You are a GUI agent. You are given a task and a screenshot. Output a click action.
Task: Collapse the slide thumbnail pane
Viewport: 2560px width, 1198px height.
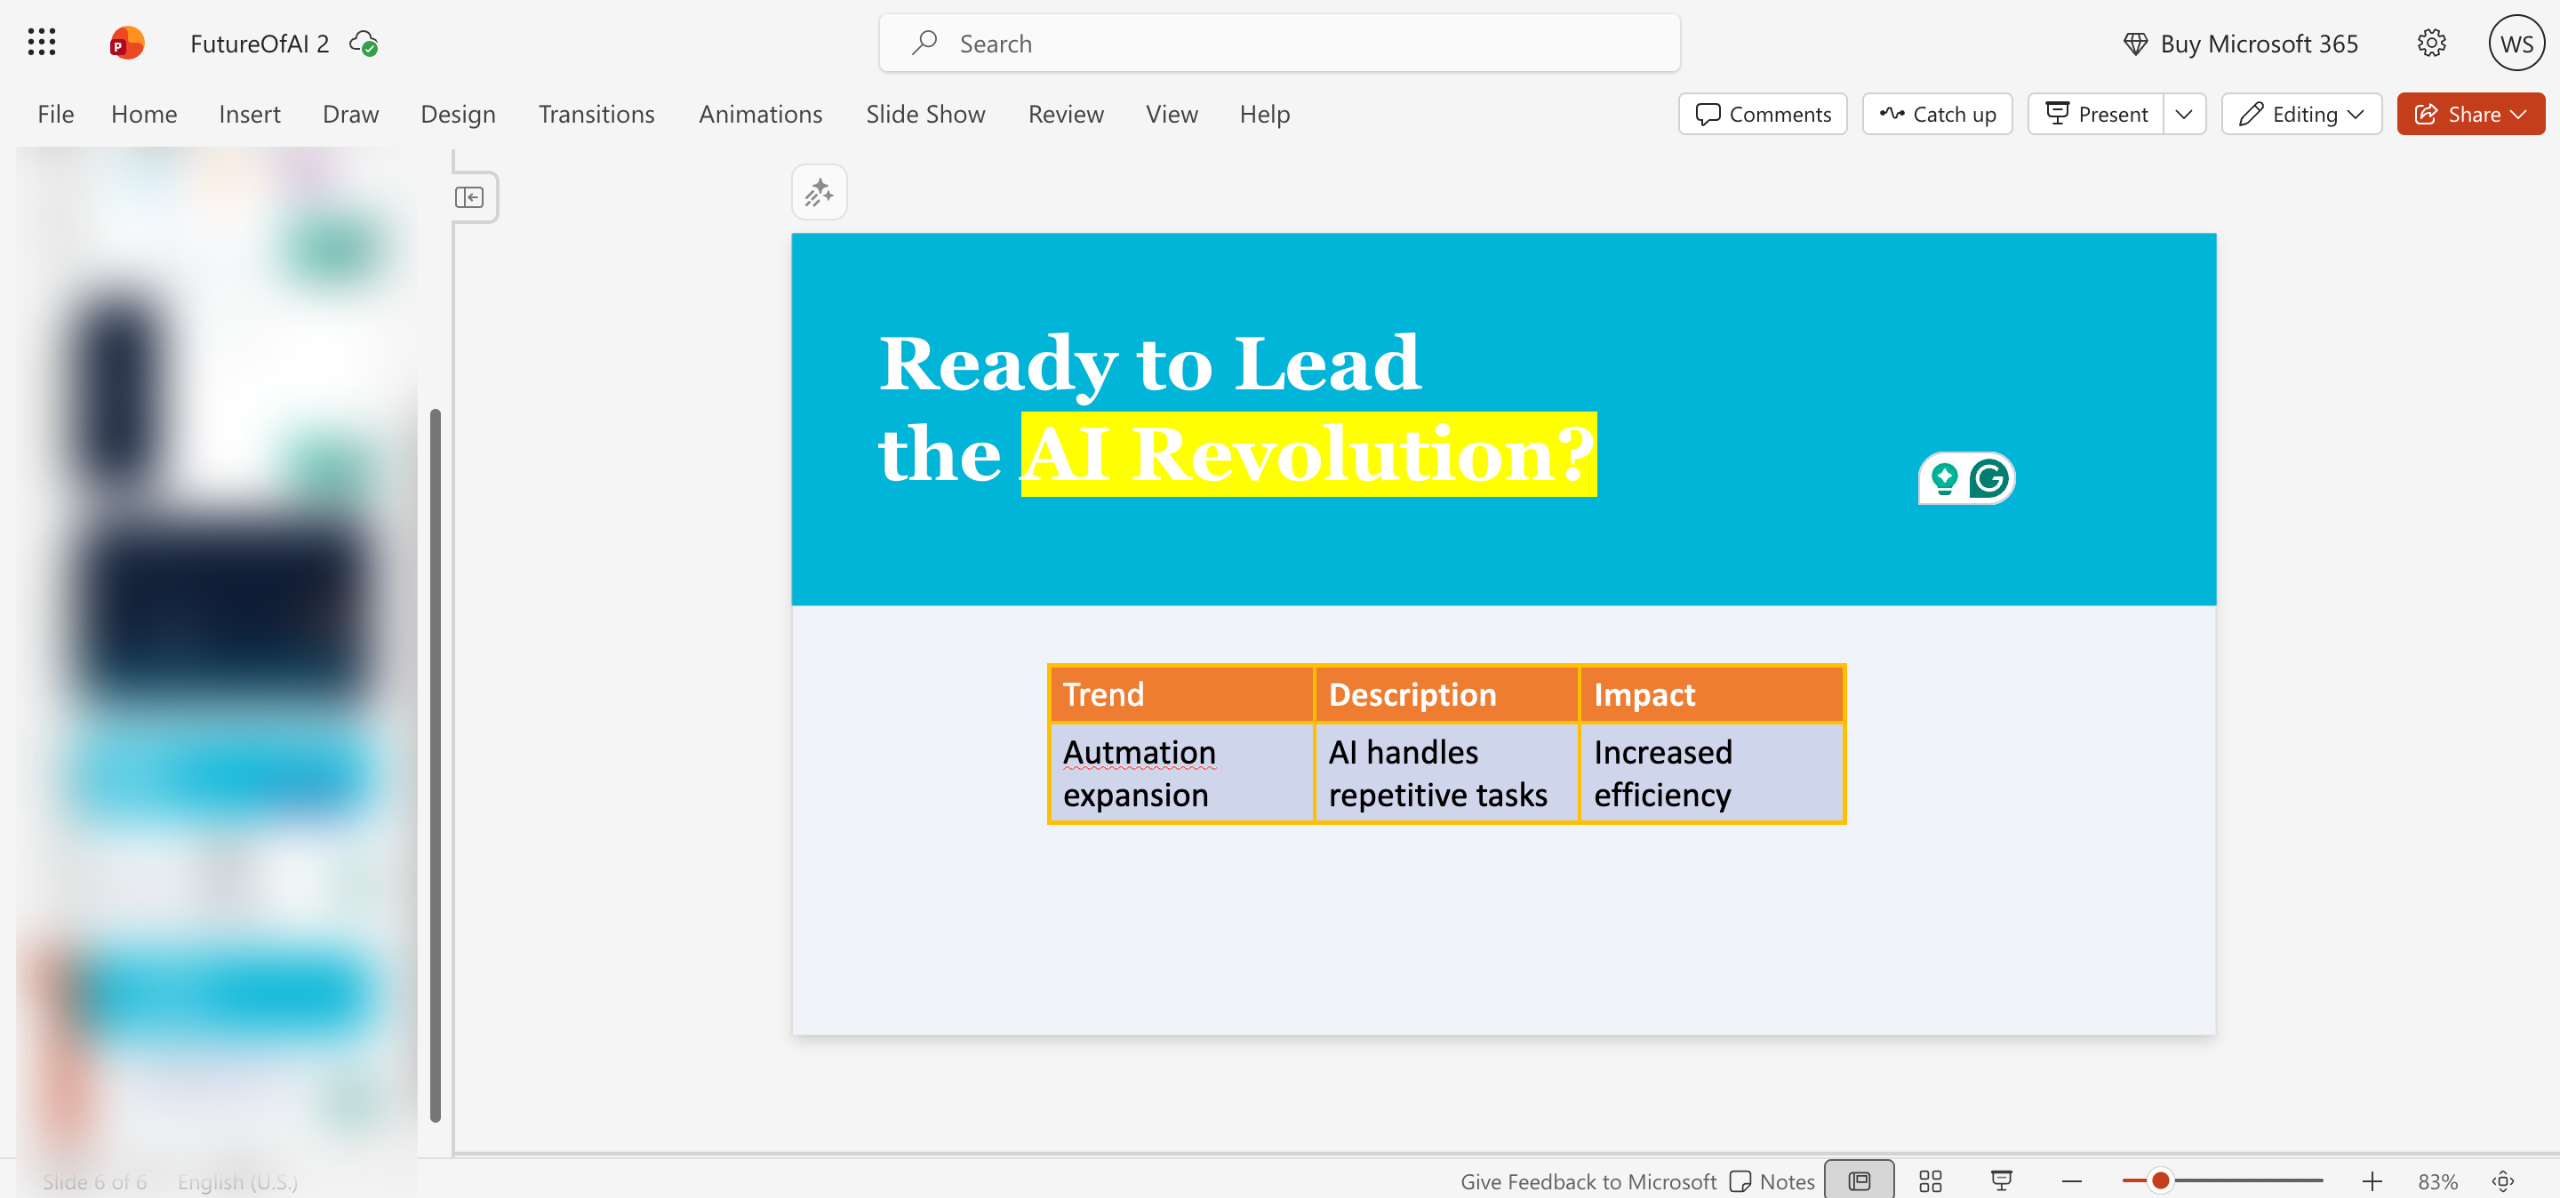[469, 197]
